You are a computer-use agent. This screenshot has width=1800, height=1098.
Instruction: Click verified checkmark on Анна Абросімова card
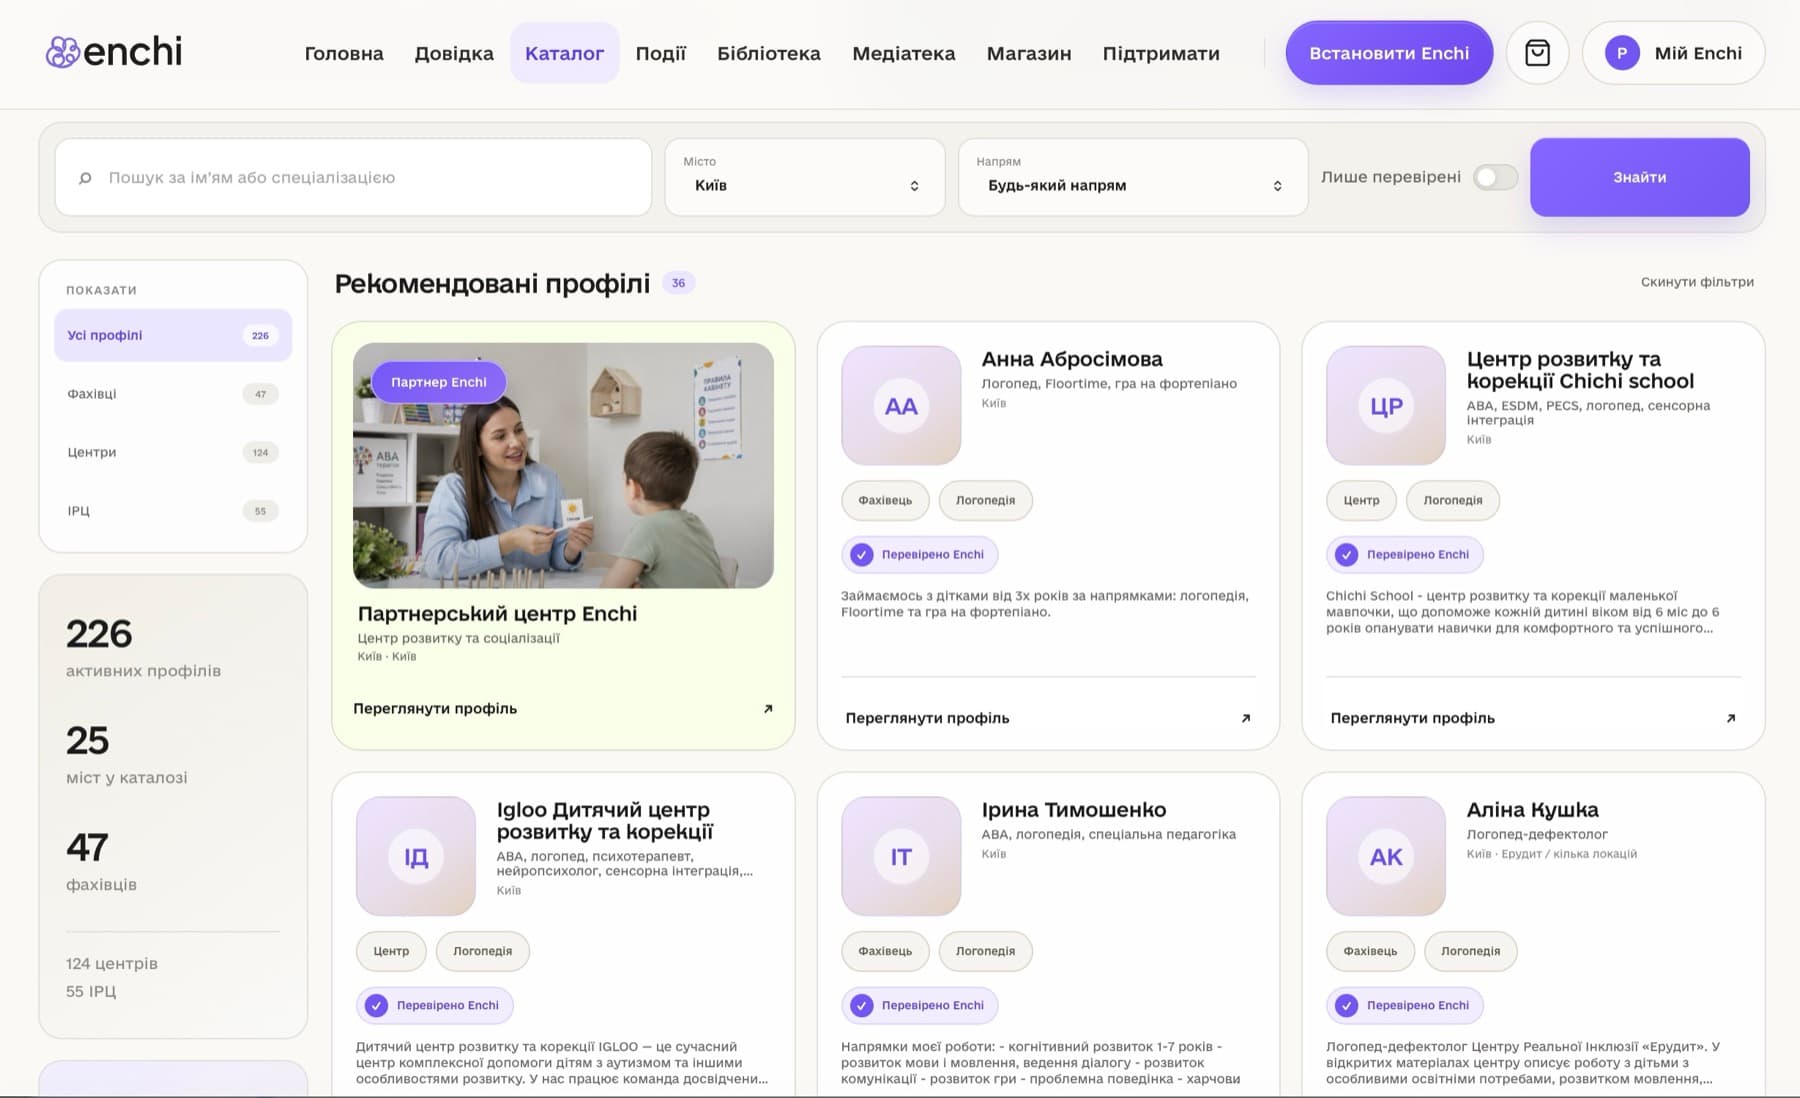pyautogui.click(x=861, y=554)
